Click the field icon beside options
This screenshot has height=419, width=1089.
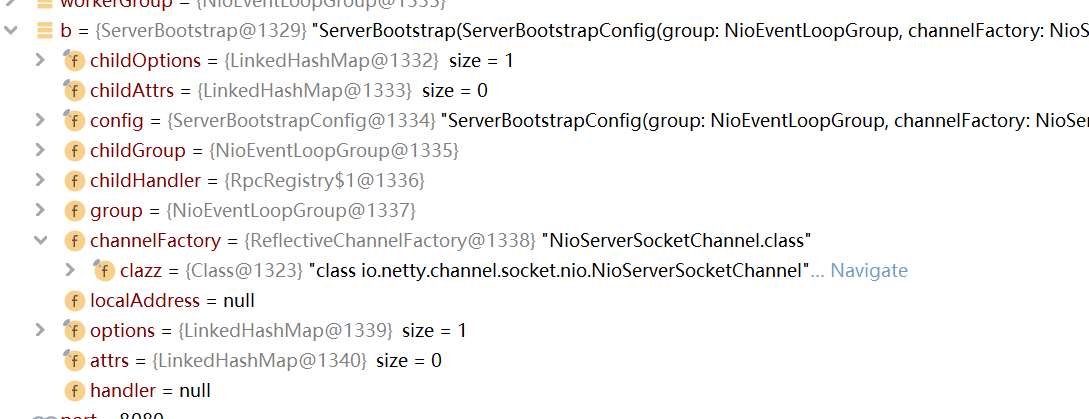74,331
